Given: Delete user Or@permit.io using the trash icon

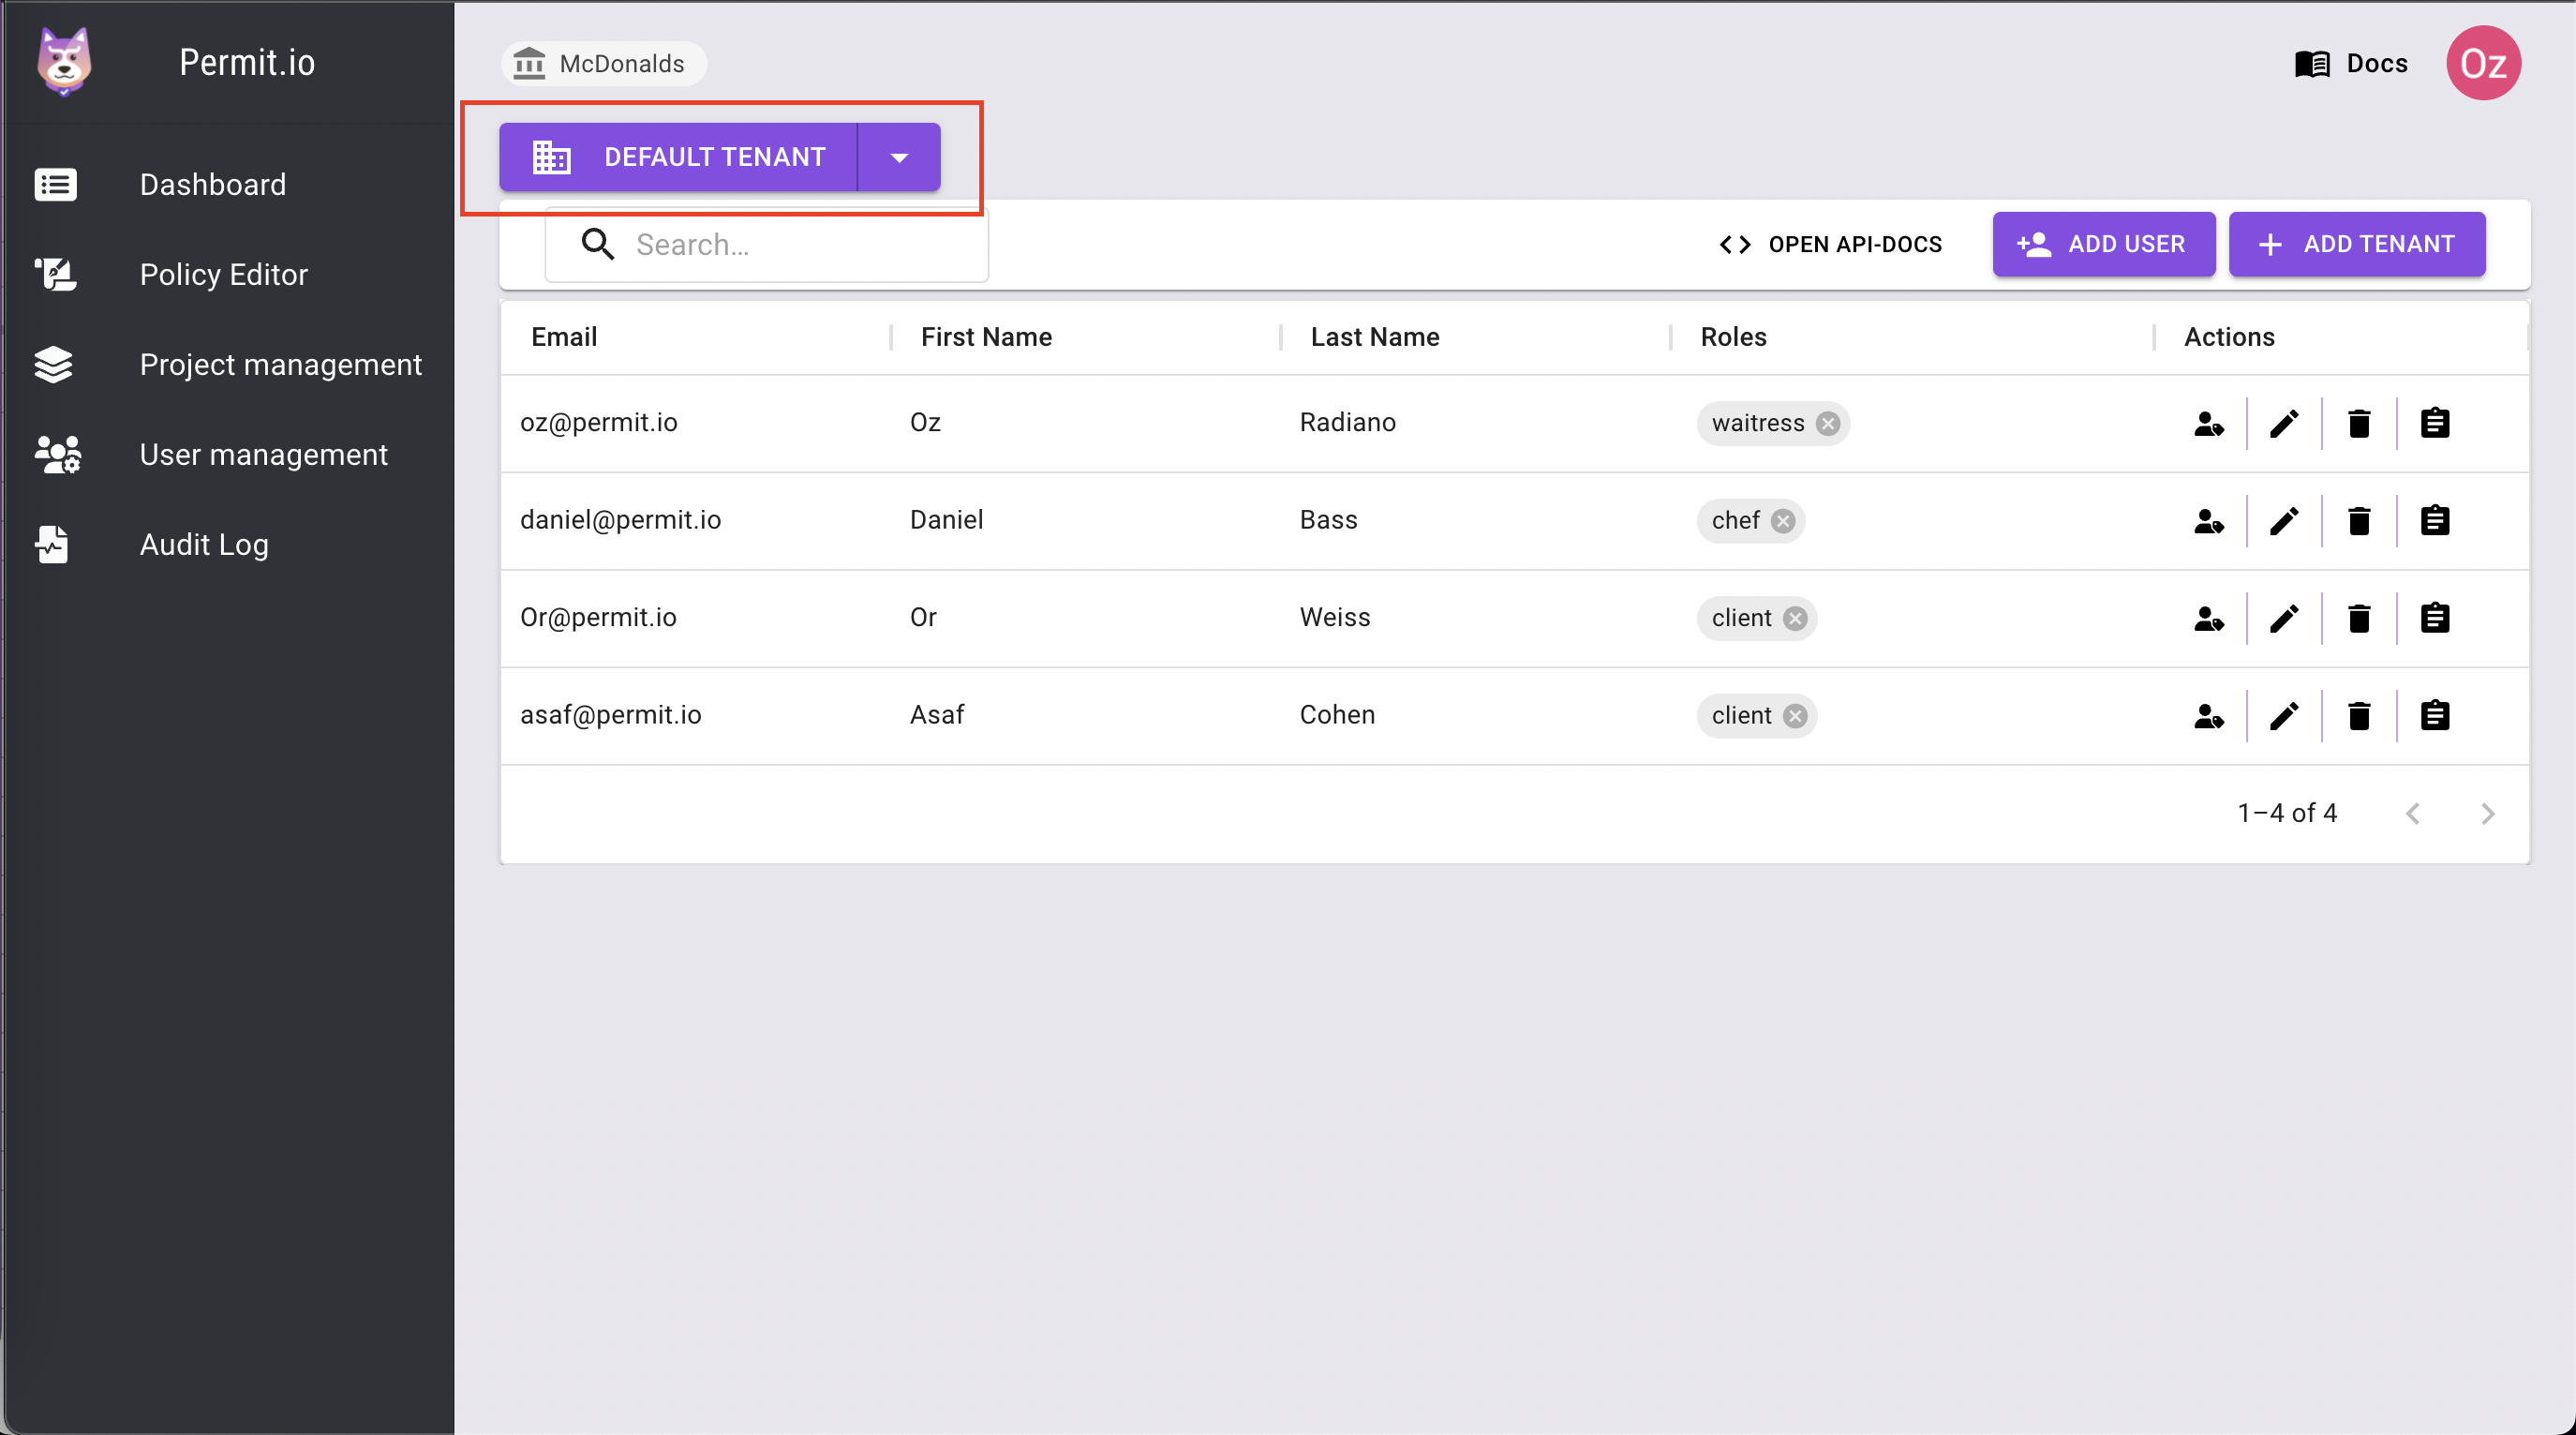Looking at the screenshot, I should click(2359, 618).
